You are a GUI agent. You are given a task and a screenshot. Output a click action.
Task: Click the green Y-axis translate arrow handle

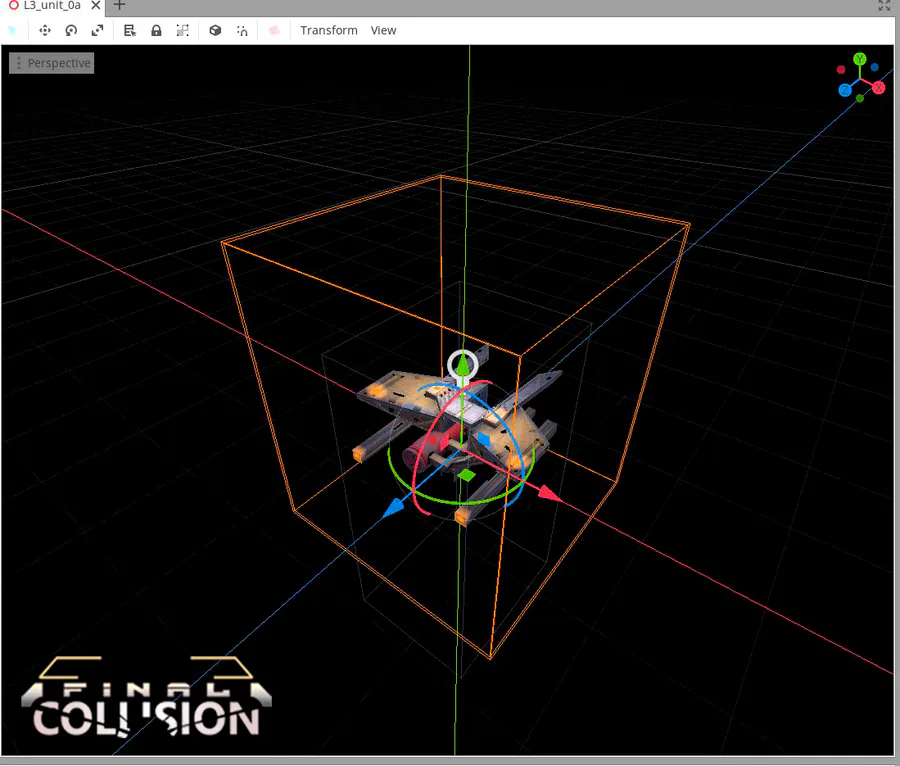click(462, 365)
